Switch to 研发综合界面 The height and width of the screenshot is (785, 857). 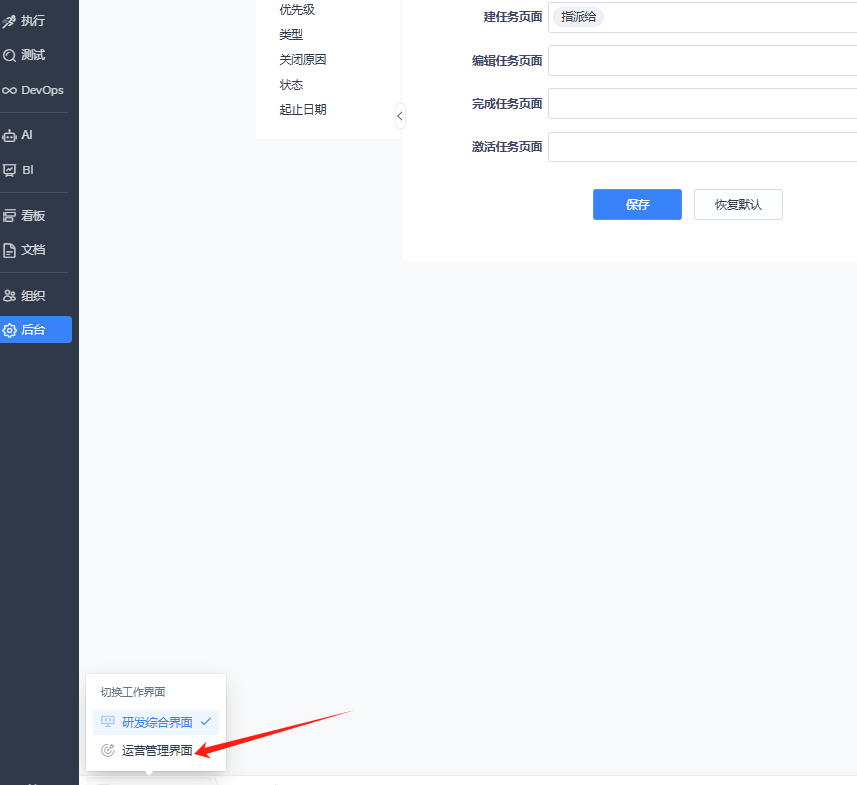click(x=156, y=722)
